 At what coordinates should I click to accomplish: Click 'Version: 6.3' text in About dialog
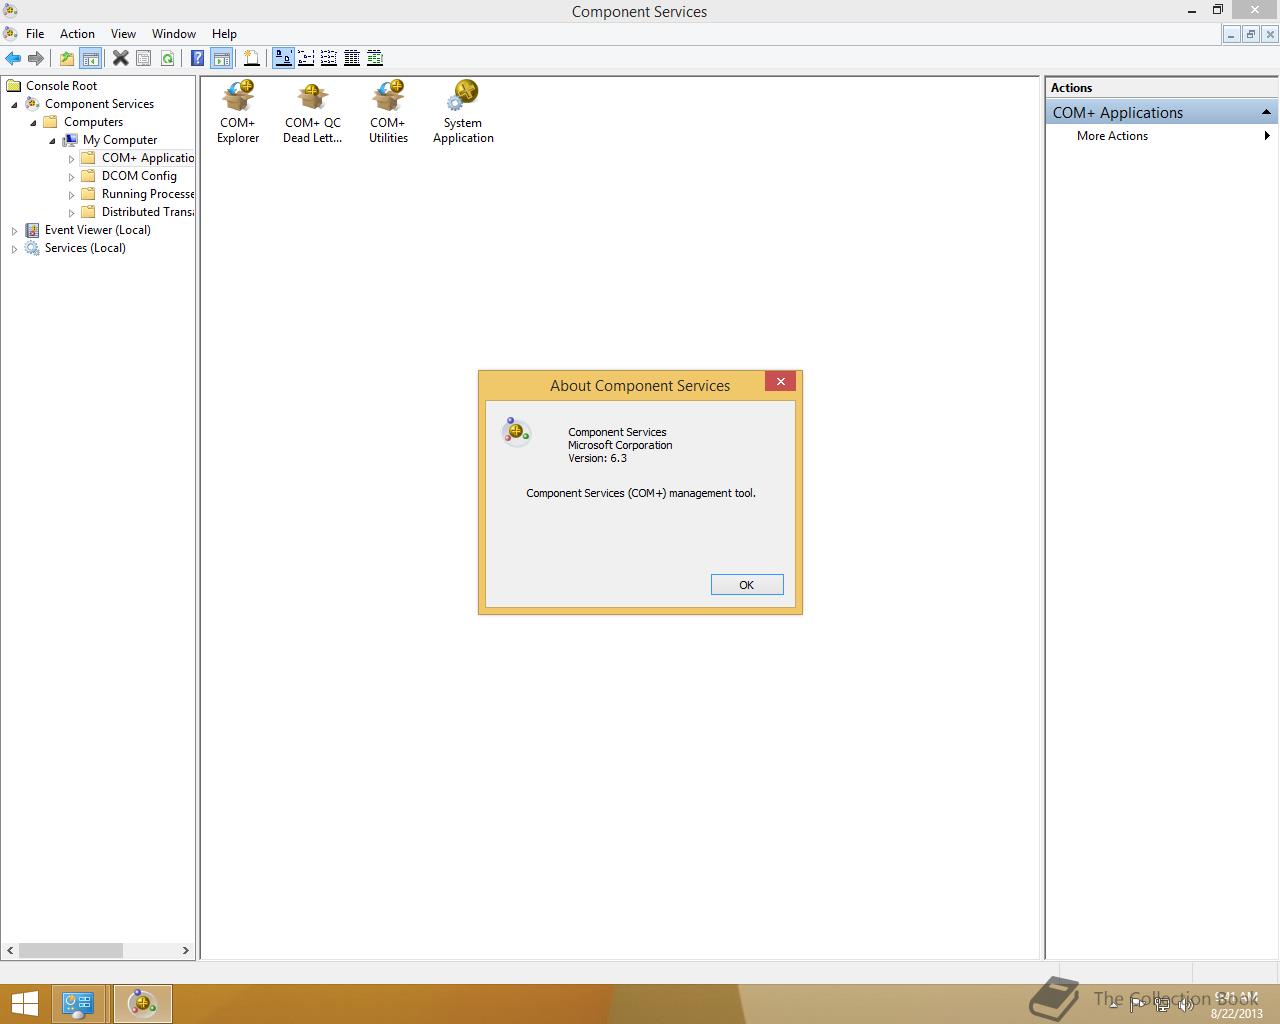[x=597, y=458]
